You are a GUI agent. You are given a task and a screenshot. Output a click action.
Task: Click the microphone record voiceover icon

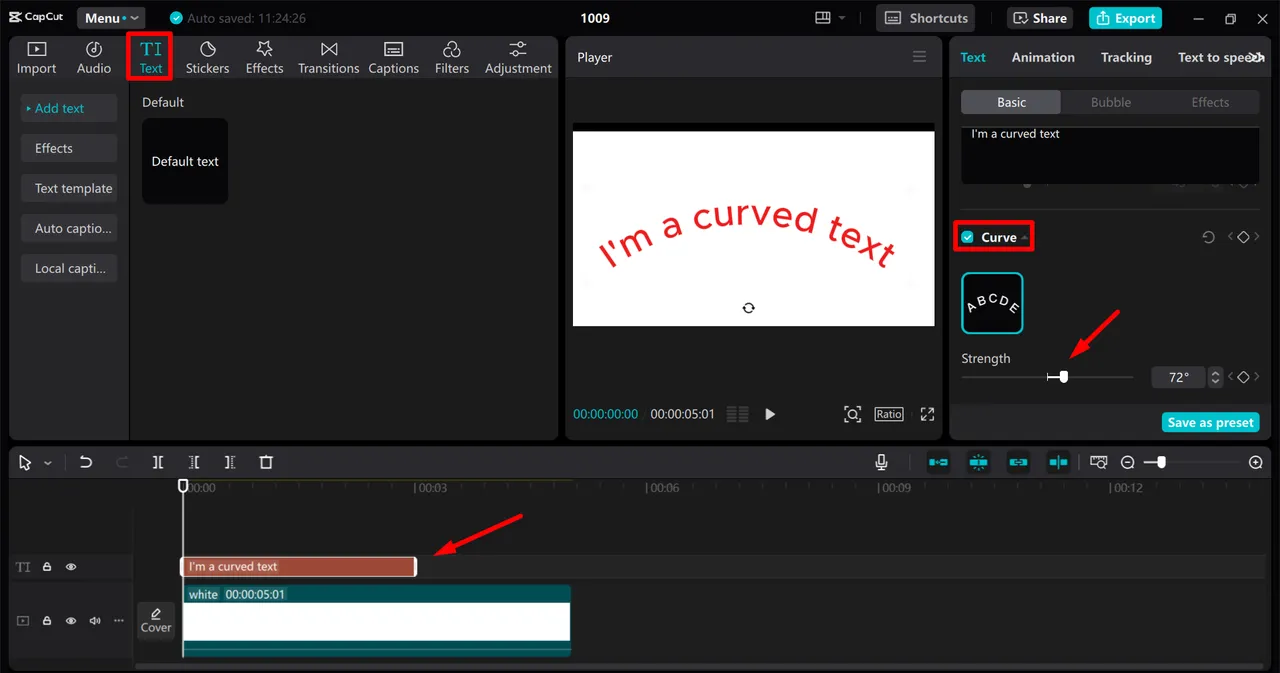pos(881,462)
